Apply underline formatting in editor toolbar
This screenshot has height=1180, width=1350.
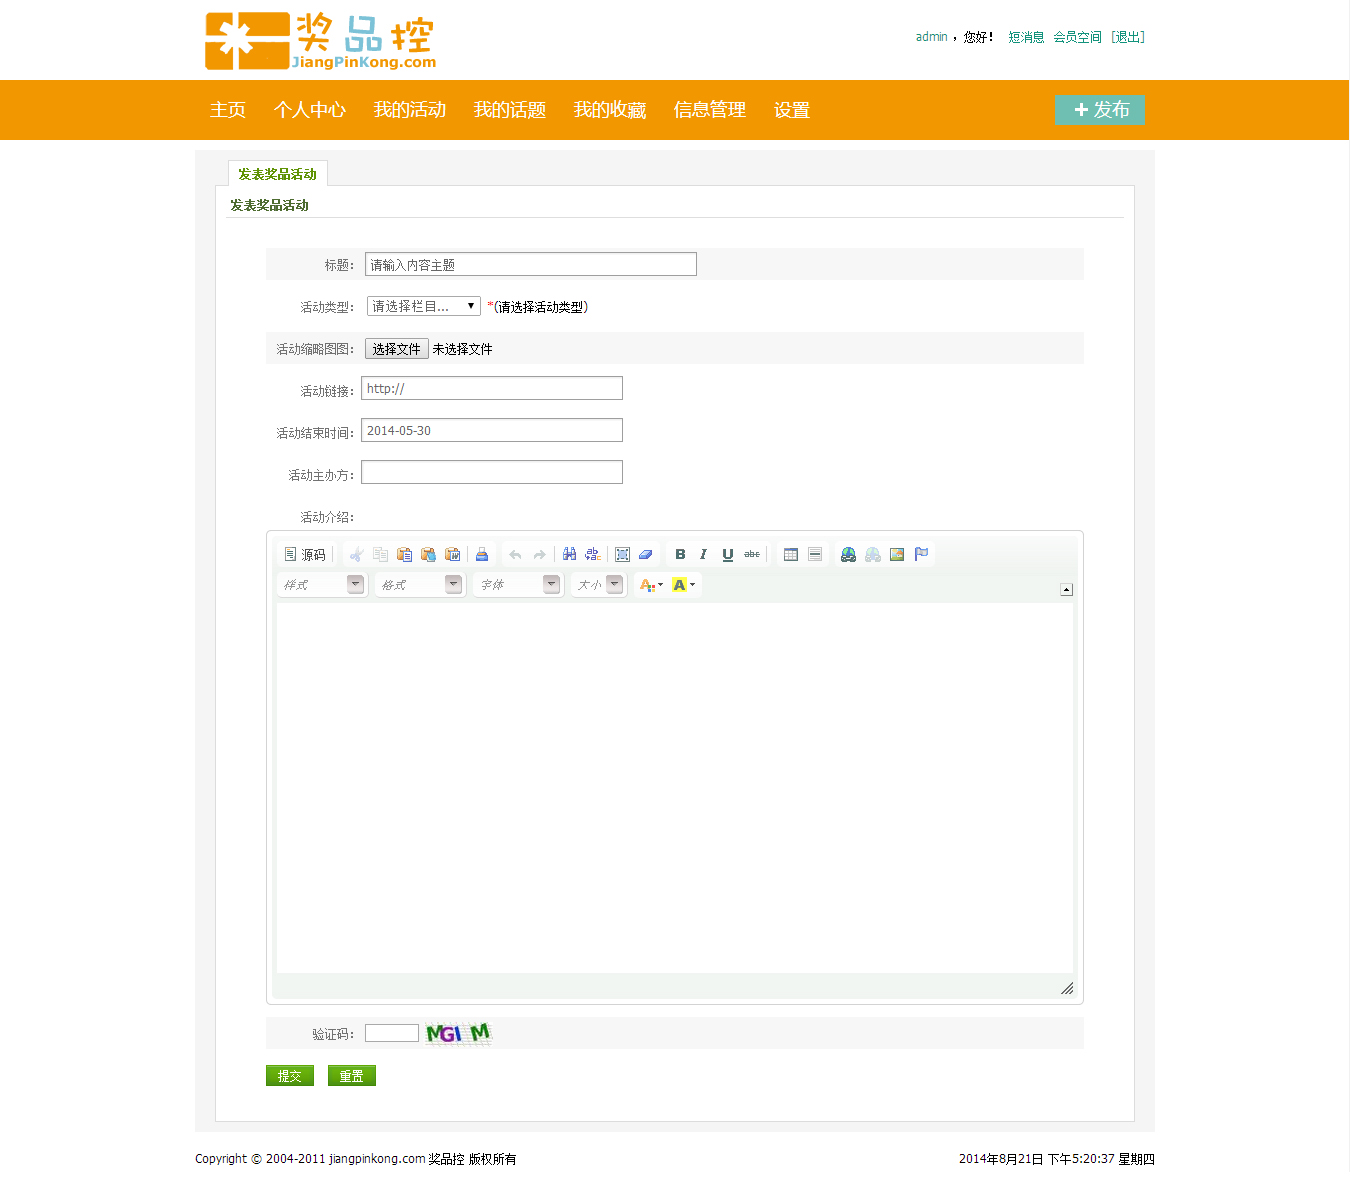coord(727,554)
